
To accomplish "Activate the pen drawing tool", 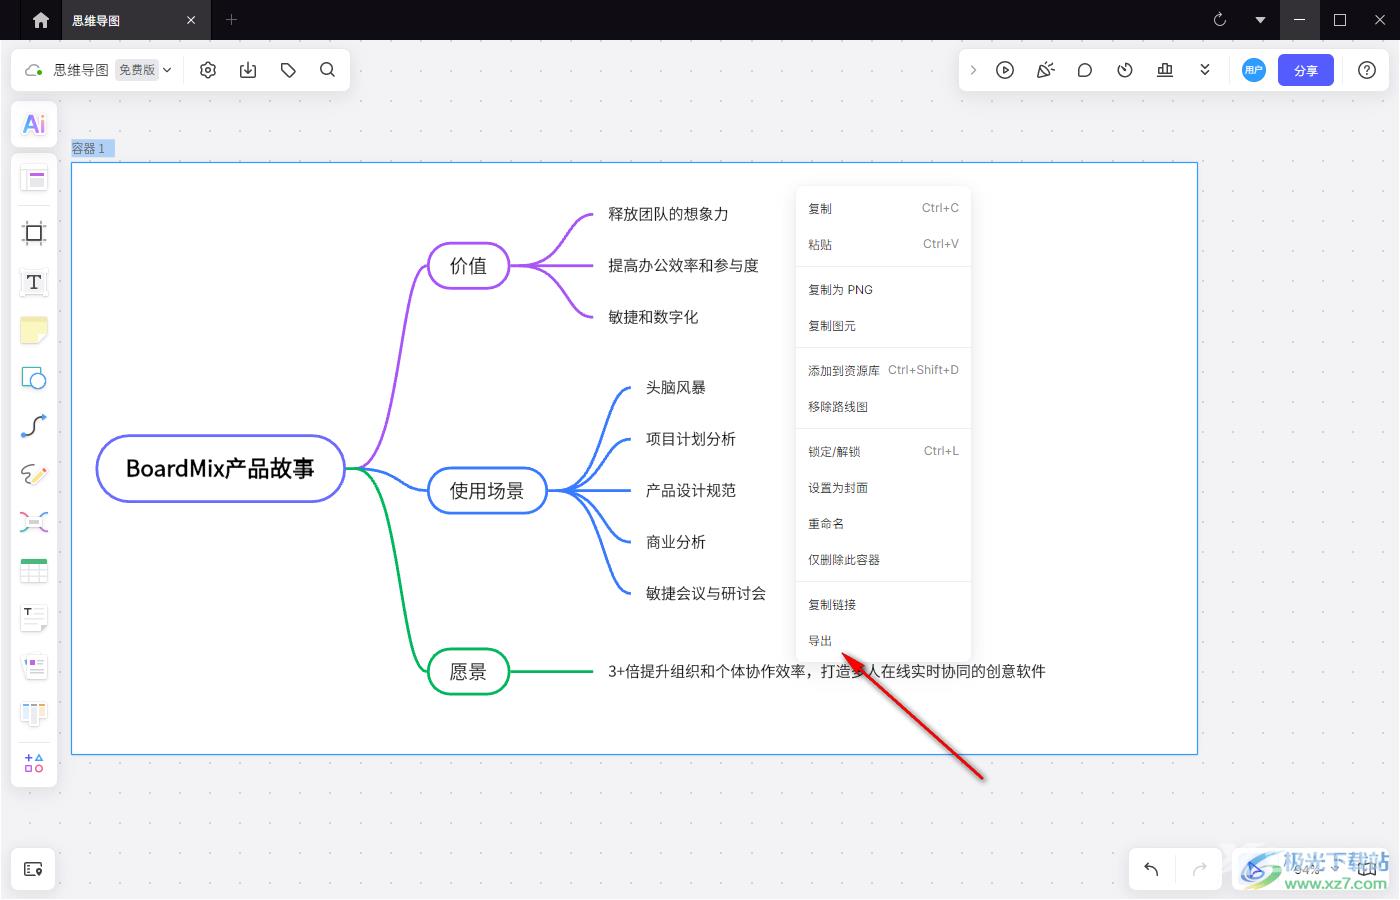I will pyautogui.click(x=34, y=474).
